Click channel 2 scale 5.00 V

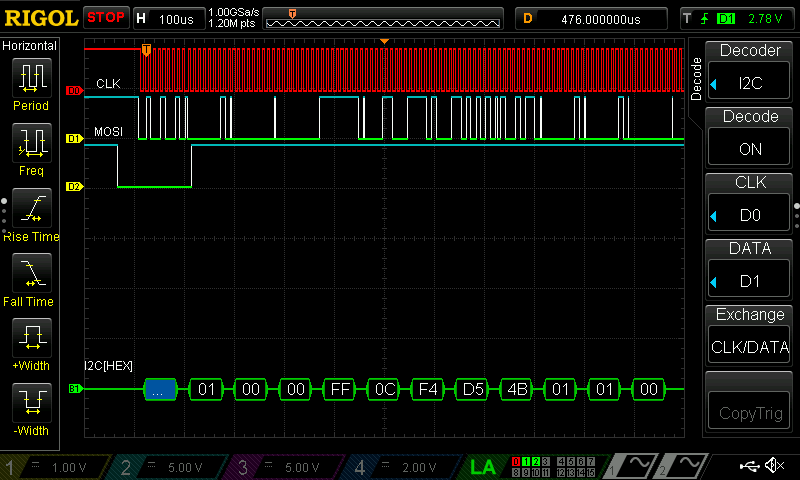coord(185,467)
